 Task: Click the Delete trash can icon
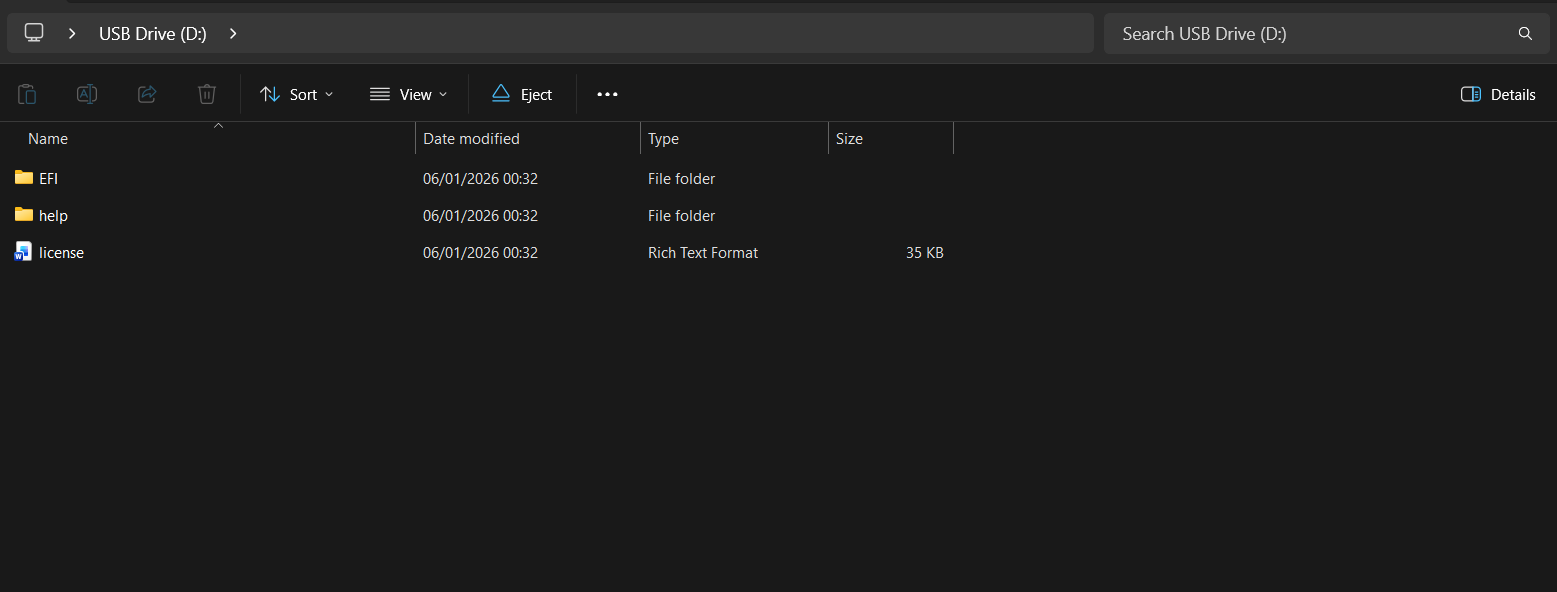click(207, 94)
